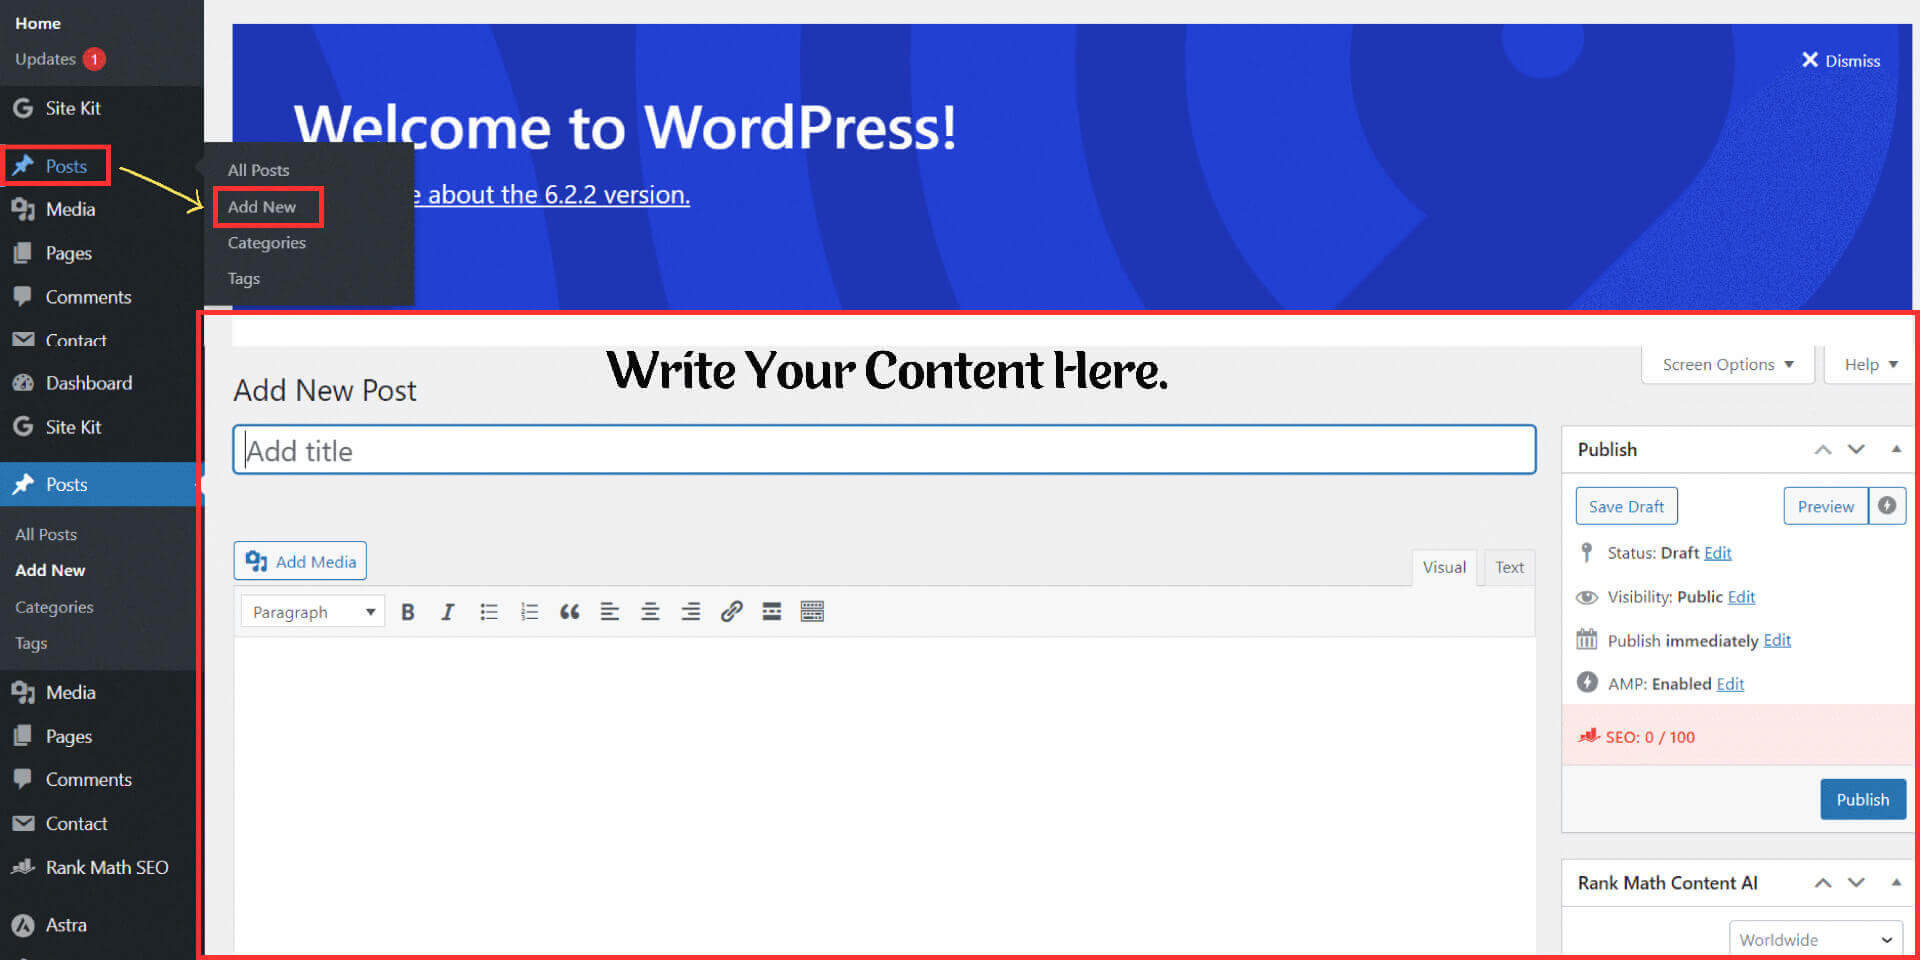Switch to the Text editor tab
The width and height of the screenshot is (1920, 960).
tap(1508, 567)
